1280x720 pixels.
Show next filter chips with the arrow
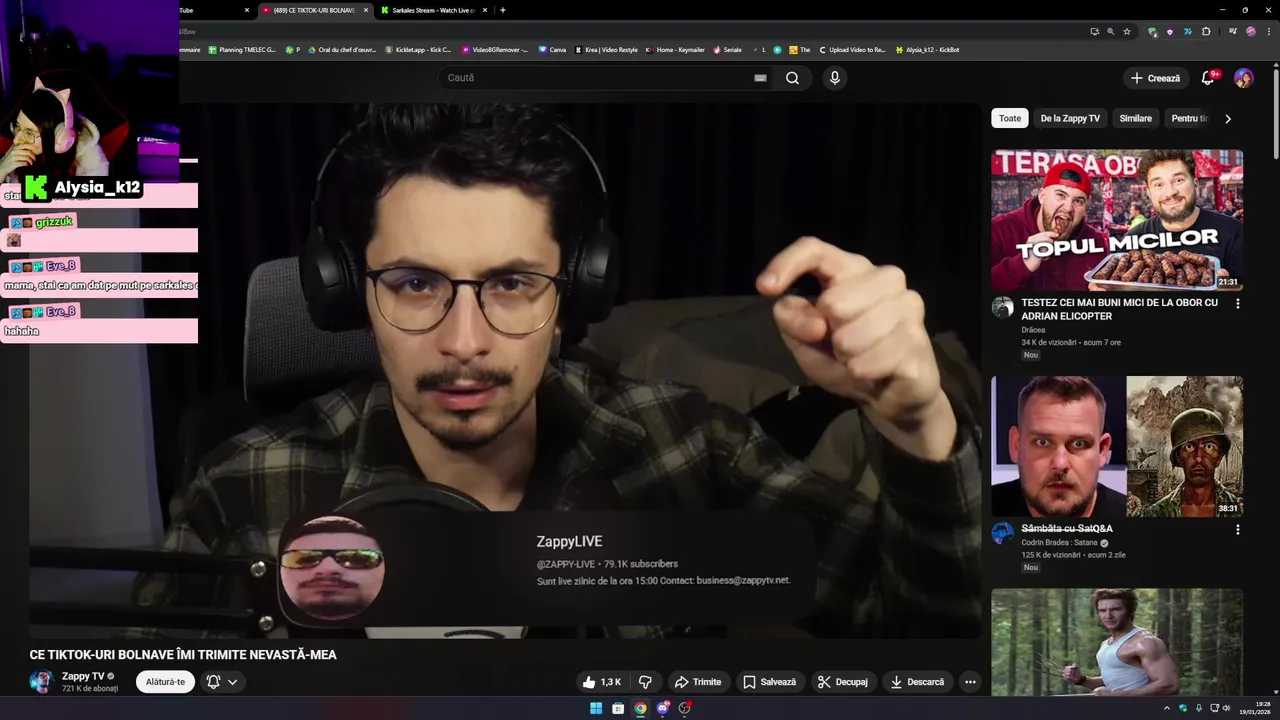1228,119
